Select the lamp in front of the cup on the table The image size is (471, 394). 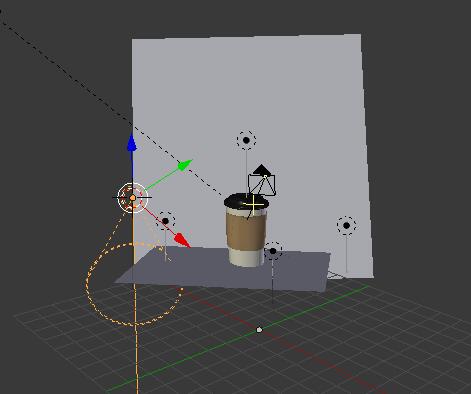273,251
